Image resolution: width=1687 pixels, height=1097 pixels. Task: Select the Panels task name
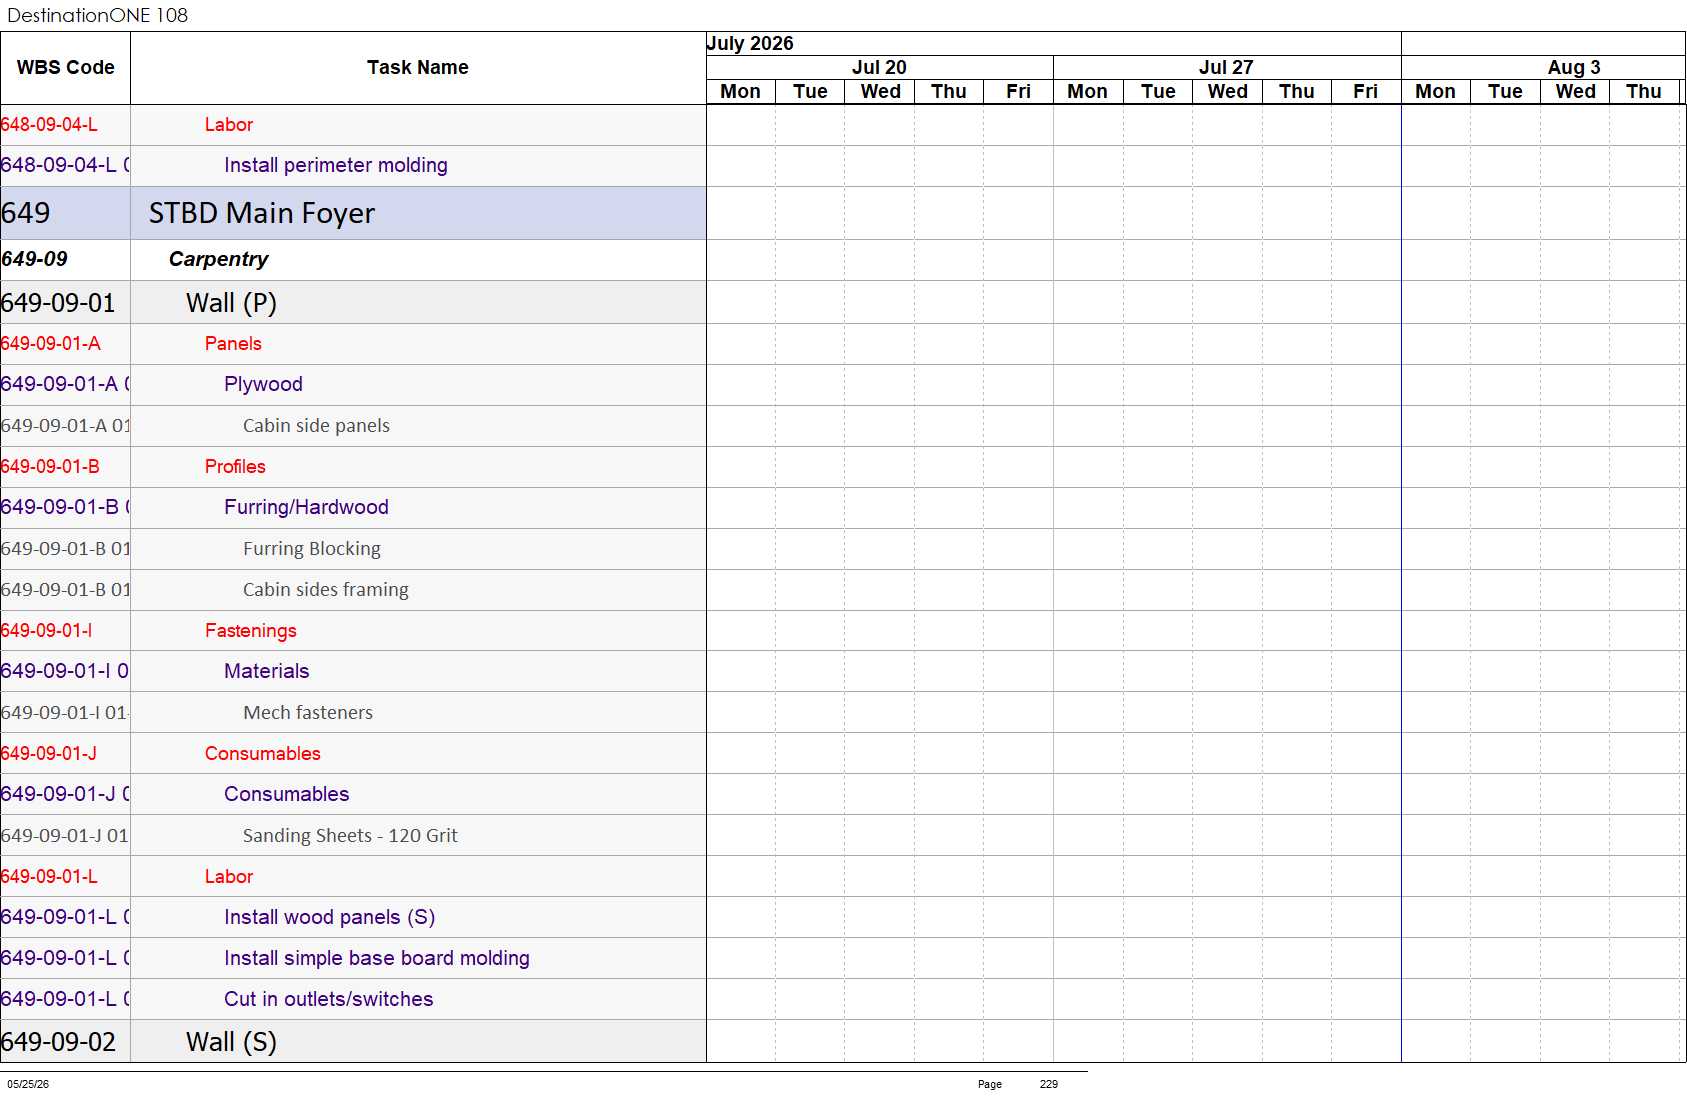point(233,344)
